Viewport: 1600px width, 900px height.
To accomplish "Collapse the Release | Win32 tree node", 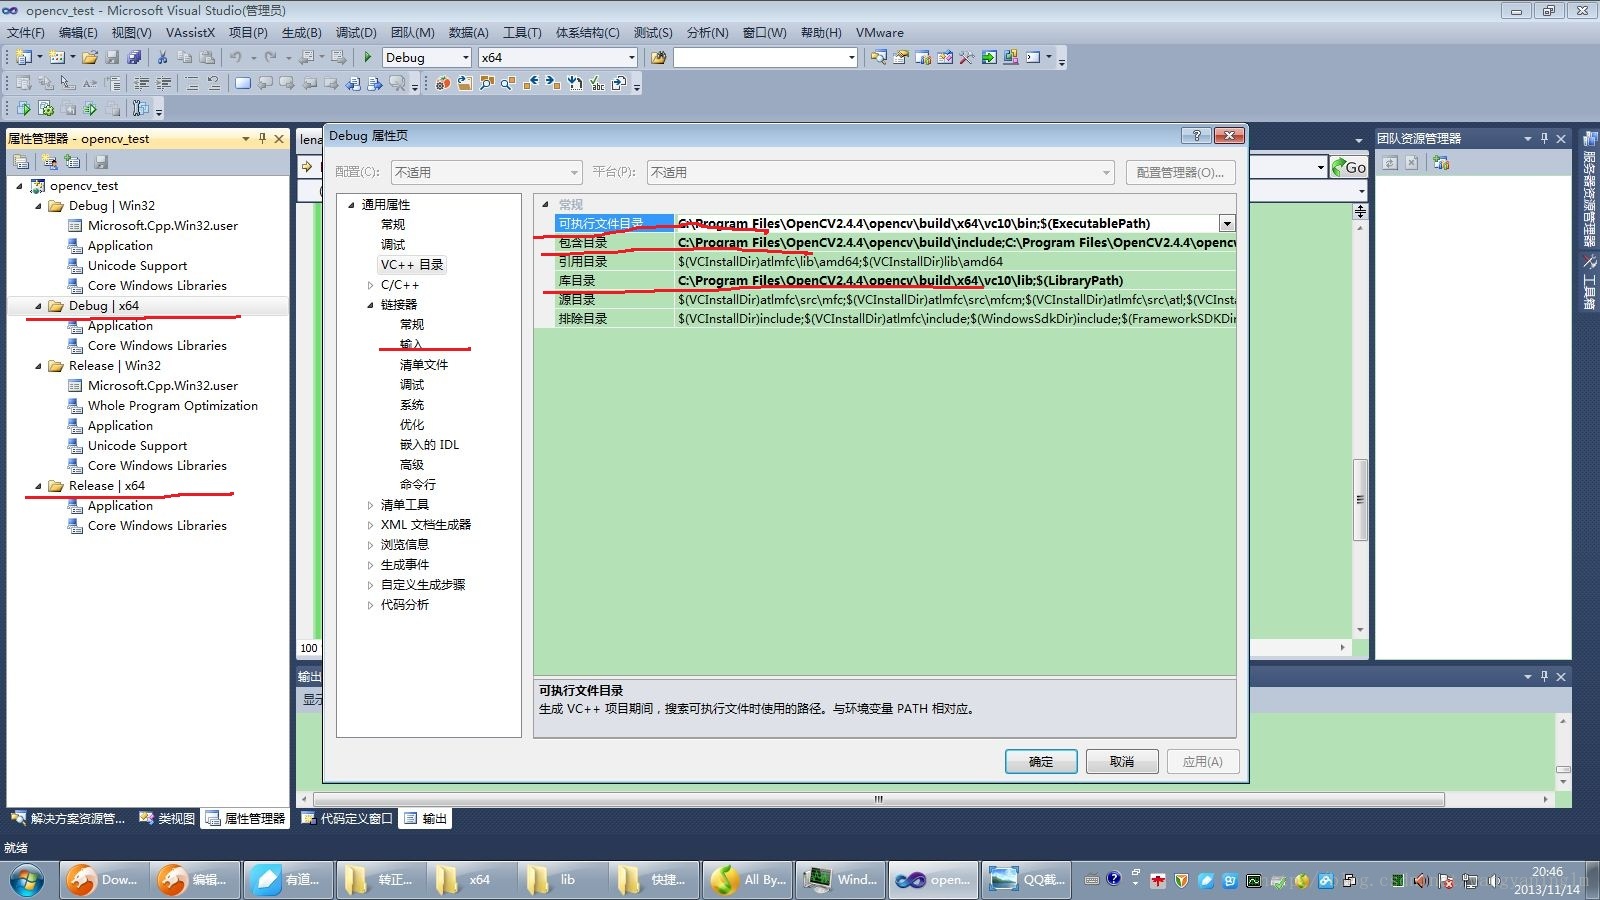I will coord(39,366).
